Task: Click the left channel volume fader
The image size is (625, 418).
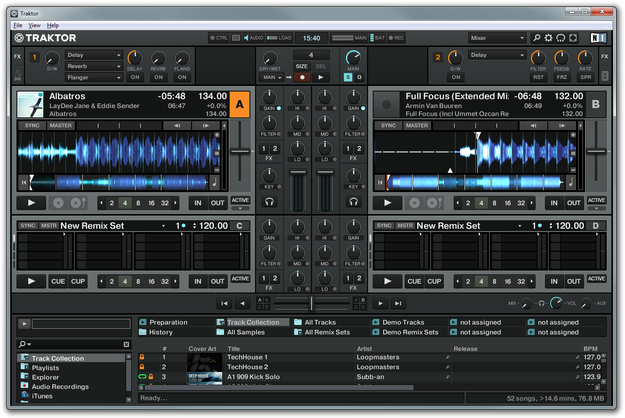Action: point(298,172)
